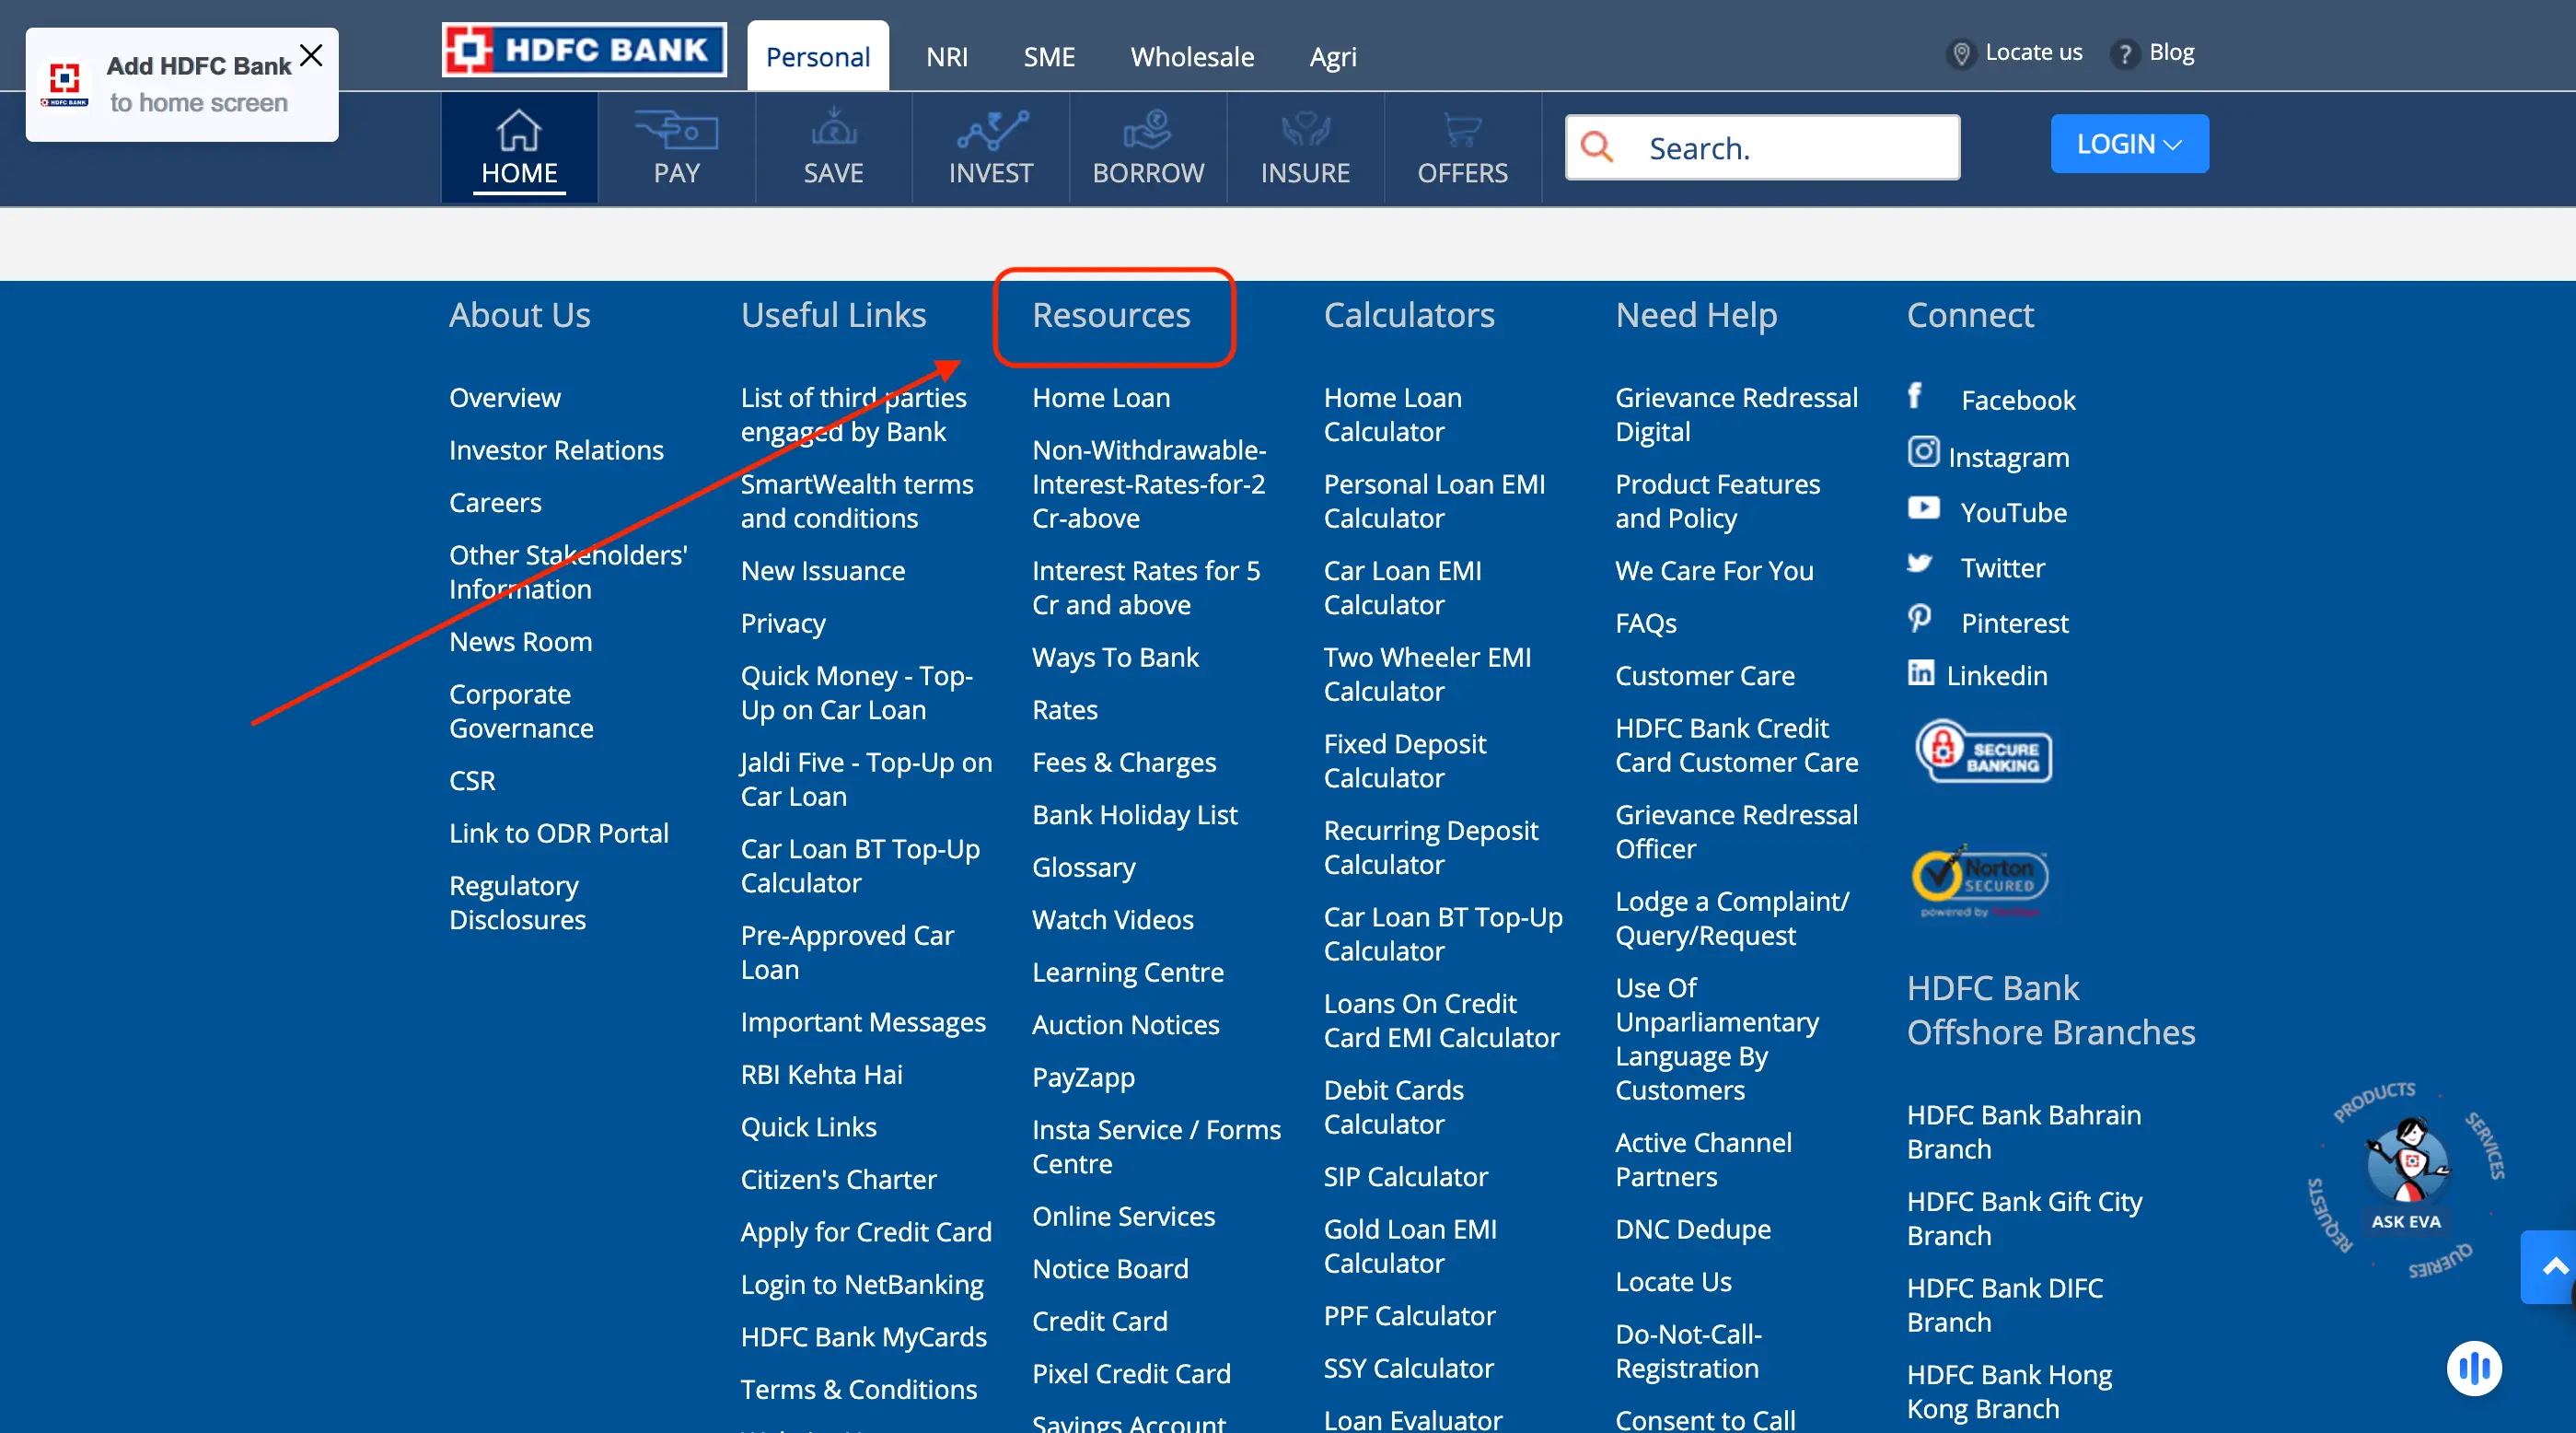Image resolution: width=2576 pixels, height=1433 pixels.
Task: Open the PAY section icon
Action: (x=676, y=130)
